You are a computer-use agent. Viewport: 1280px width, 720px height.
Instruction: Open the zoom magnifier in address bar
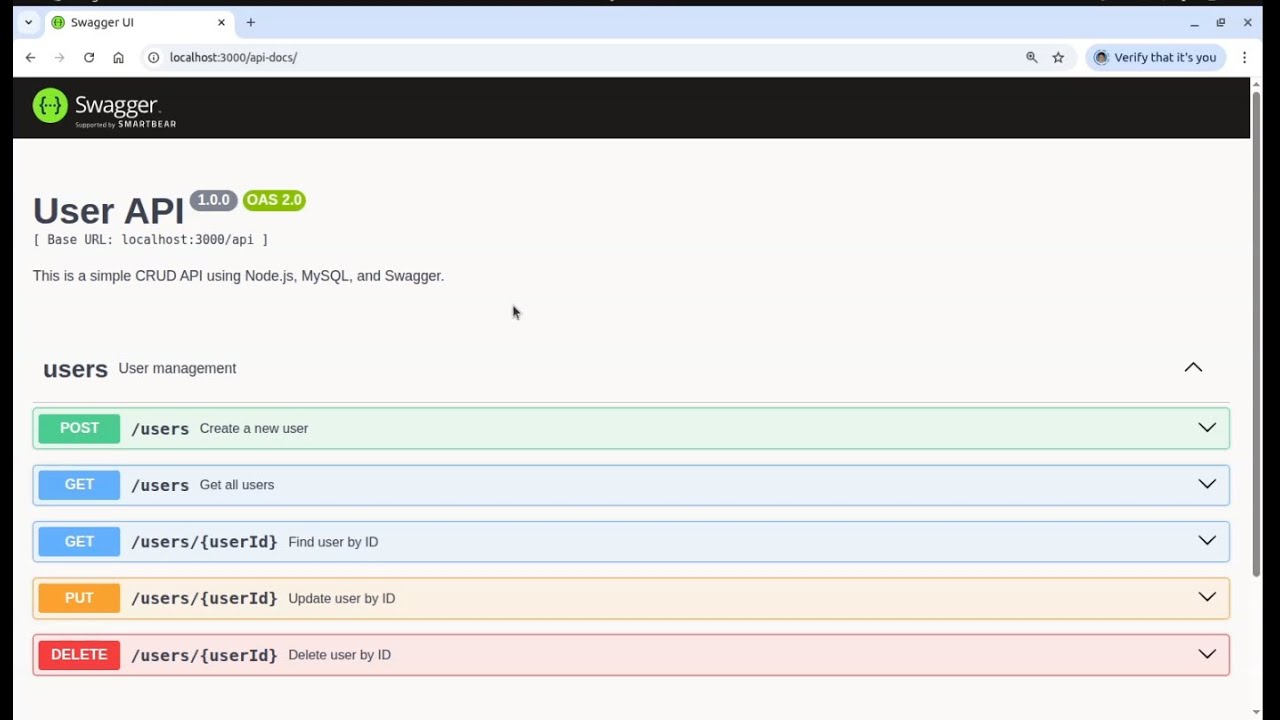click(1032, 58)
